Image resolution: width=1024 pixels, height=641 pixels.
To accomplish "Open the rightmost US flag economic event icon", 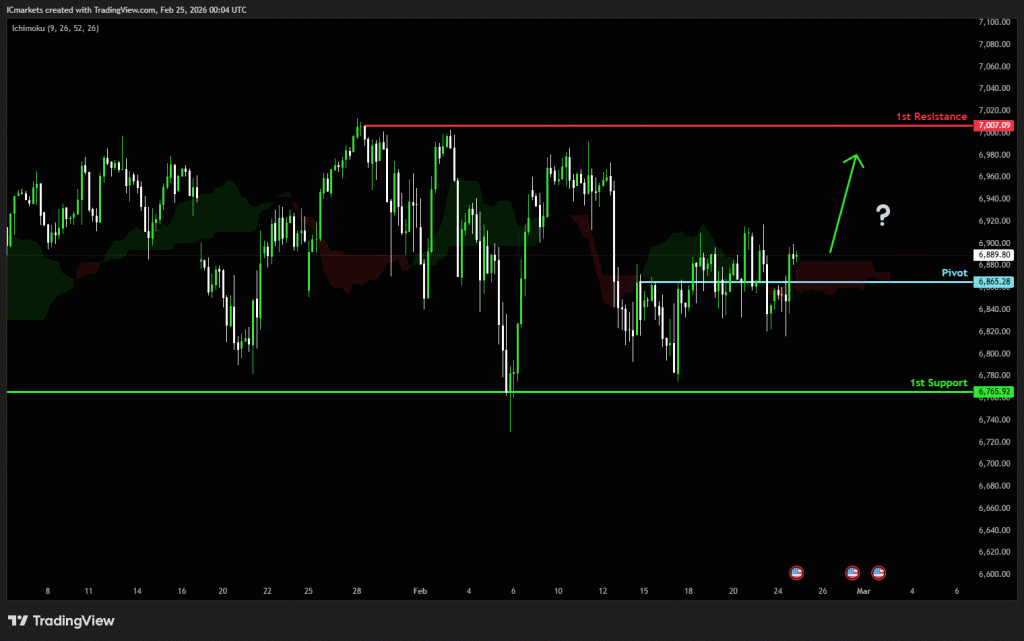I will point(879,573).
